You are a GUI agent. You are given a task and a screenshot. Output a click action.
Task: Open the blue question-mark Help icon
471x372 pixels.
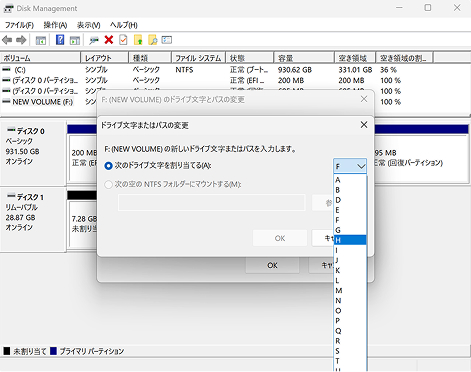click(60, 40)
